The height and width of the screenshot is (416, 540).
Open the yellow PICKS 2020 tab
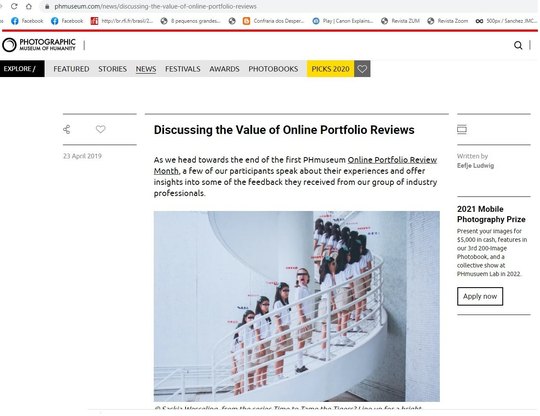tap(330, 69)
